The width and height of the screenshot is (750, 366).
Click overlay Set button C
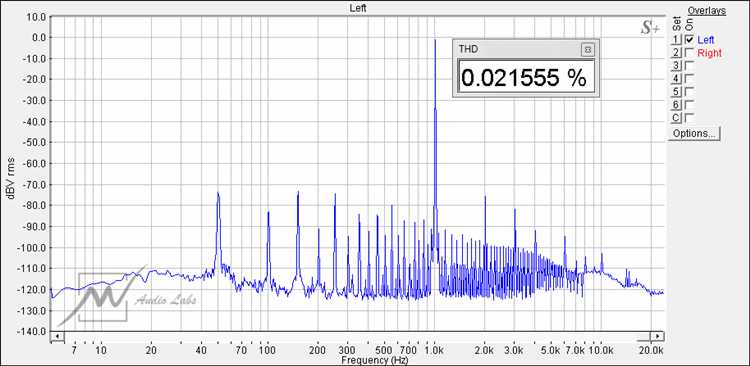point(675,117)
